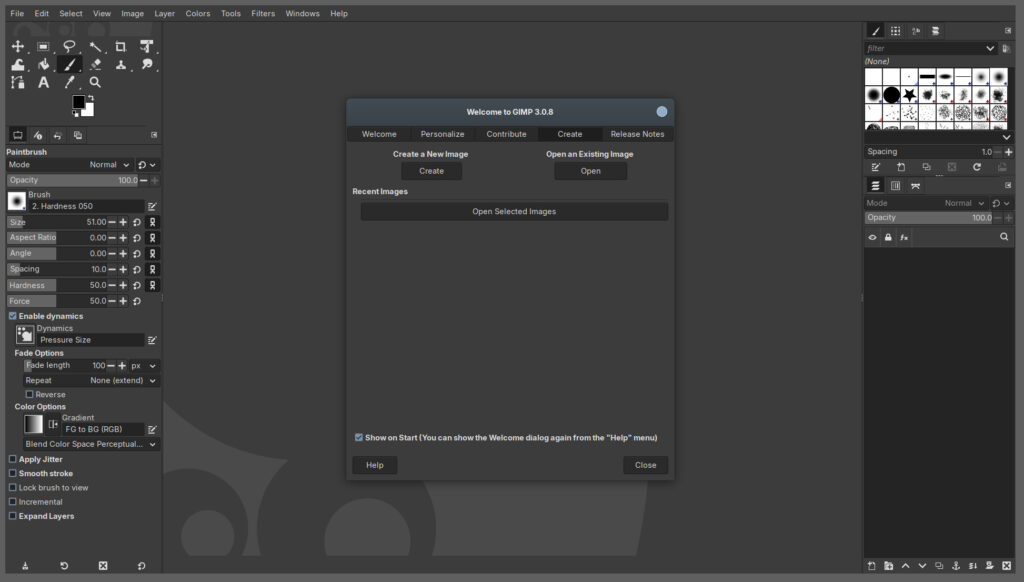Pick the Text tool
Viewport: 1024px width, 582px height.
pos(44,83)
